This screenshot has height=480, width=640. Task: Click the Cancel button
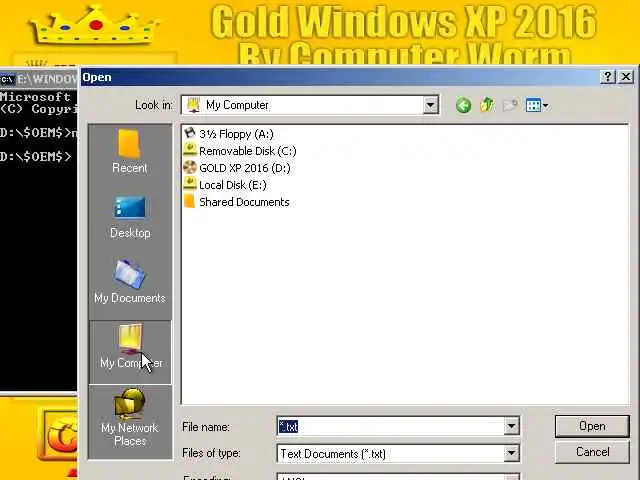(x=592, y=452)
